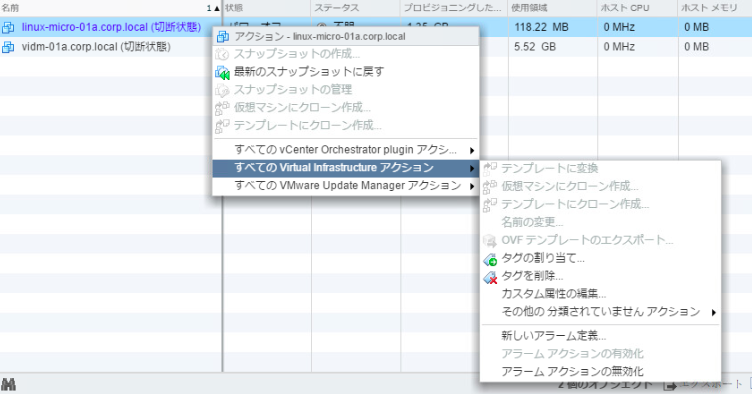Screen dimensions: 752x394
Task: Click the vidm-01a VM icon in list
Action: coord(8,47)
